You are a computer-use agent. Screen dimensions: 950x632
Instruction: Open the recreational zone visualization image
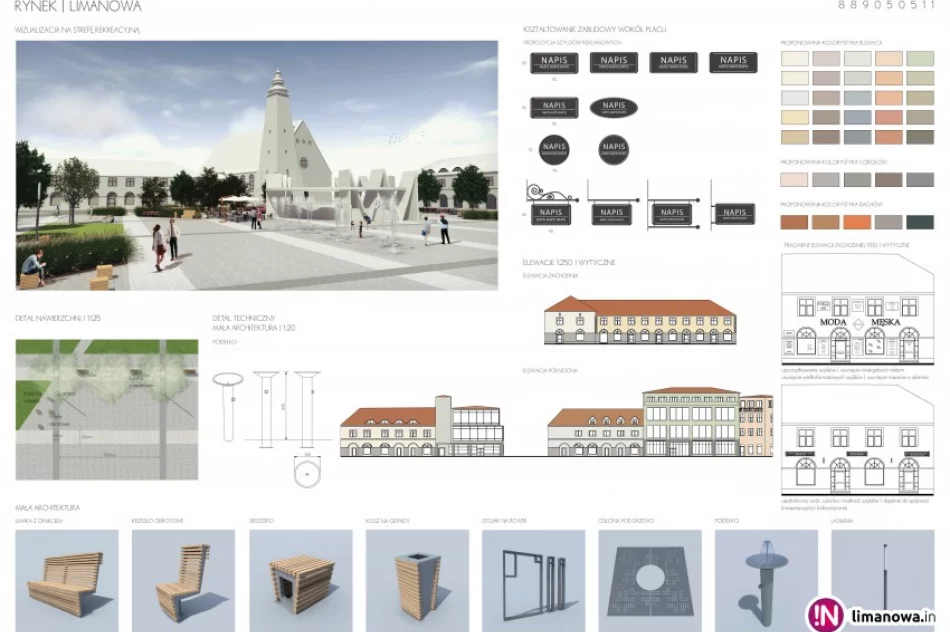pyautogui.click(x=256, y=165)
